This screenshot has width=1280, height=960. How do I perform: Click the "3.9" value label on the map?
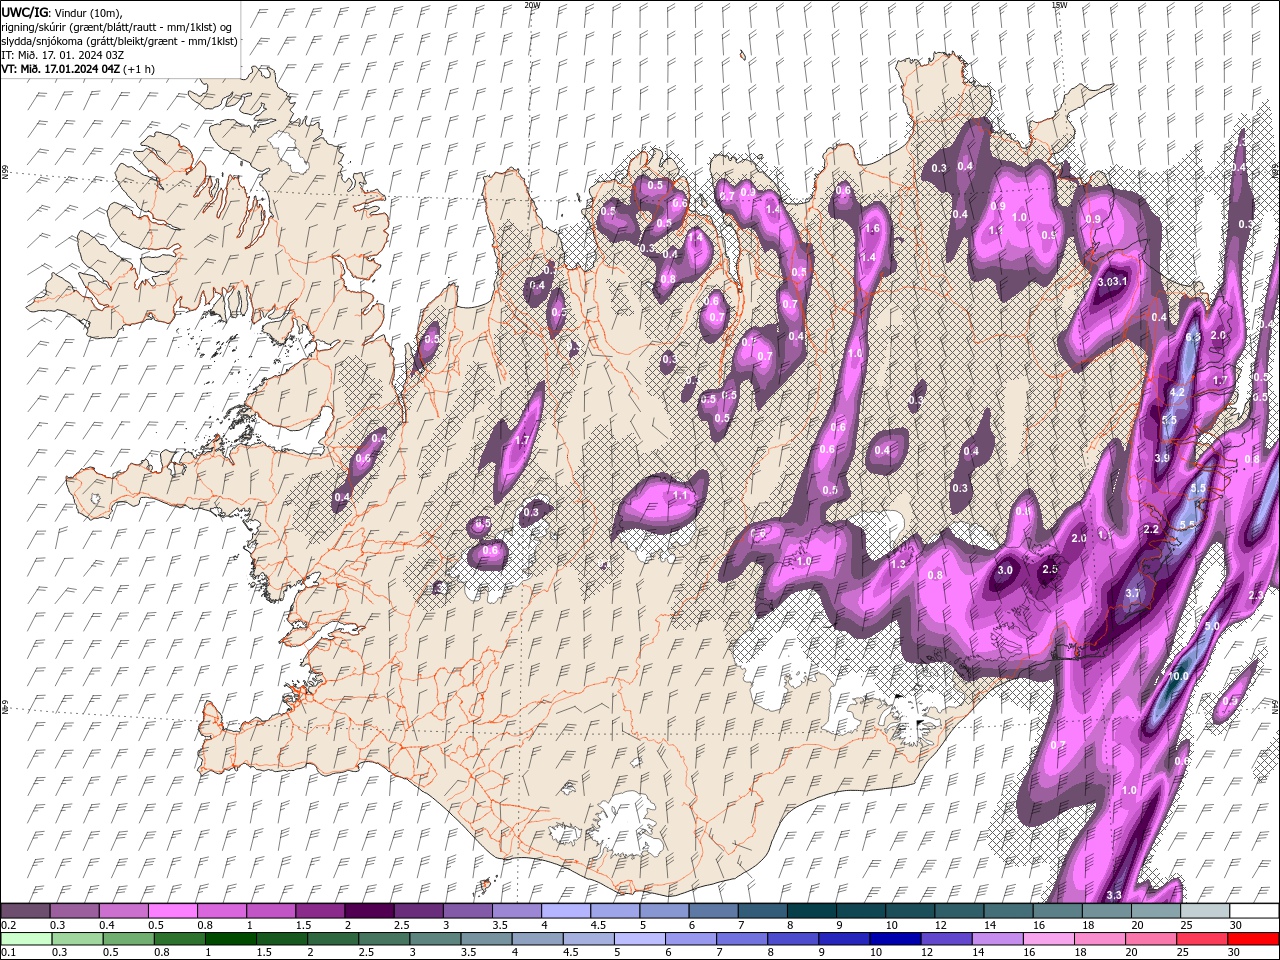pos(1162,458)
